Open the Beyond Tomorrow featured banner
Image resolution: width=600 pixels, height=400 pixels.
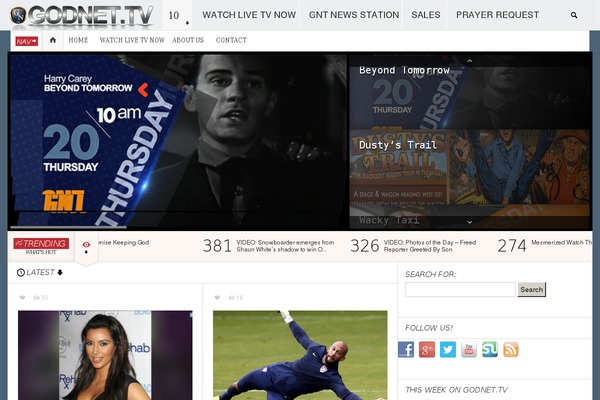pos(178,140)
